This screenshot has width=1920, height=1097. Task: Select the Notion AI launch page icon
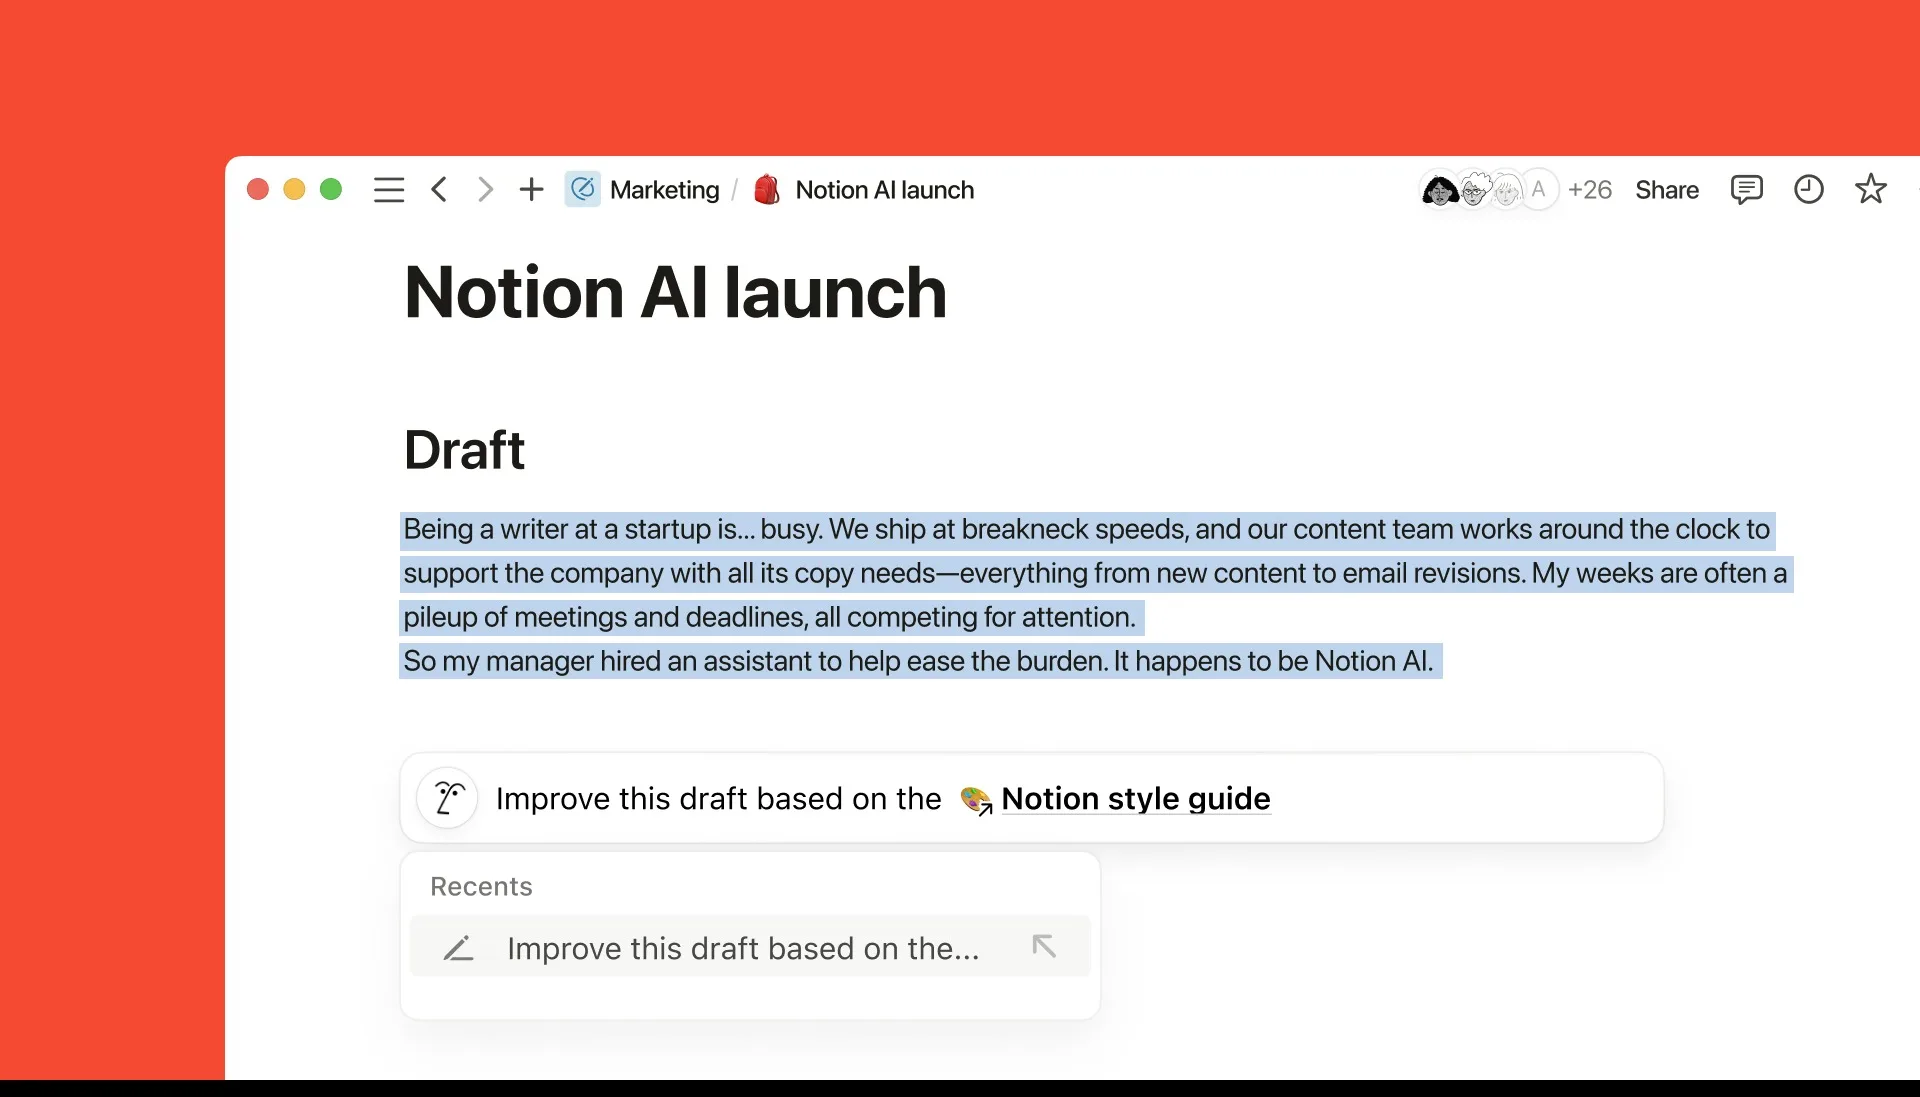[767, 190]
